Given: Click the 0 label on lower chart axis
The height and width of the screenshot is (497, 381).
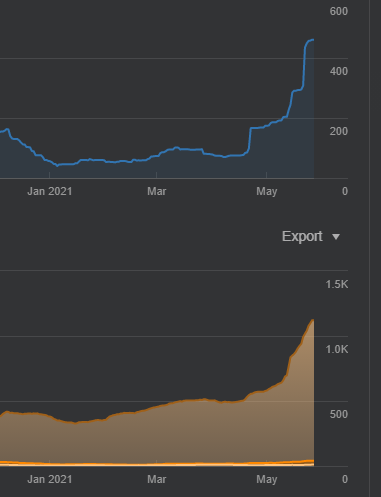Looking at the screenshot, I should click(x=345, y=479).
